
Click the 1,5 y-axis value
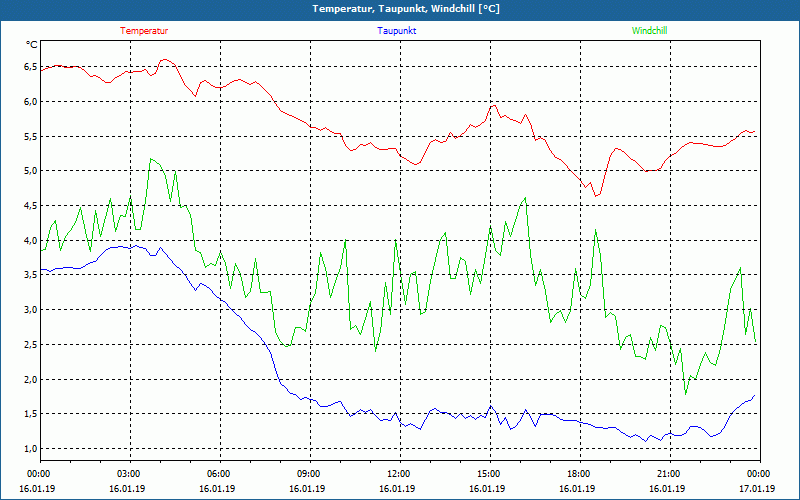31,414
